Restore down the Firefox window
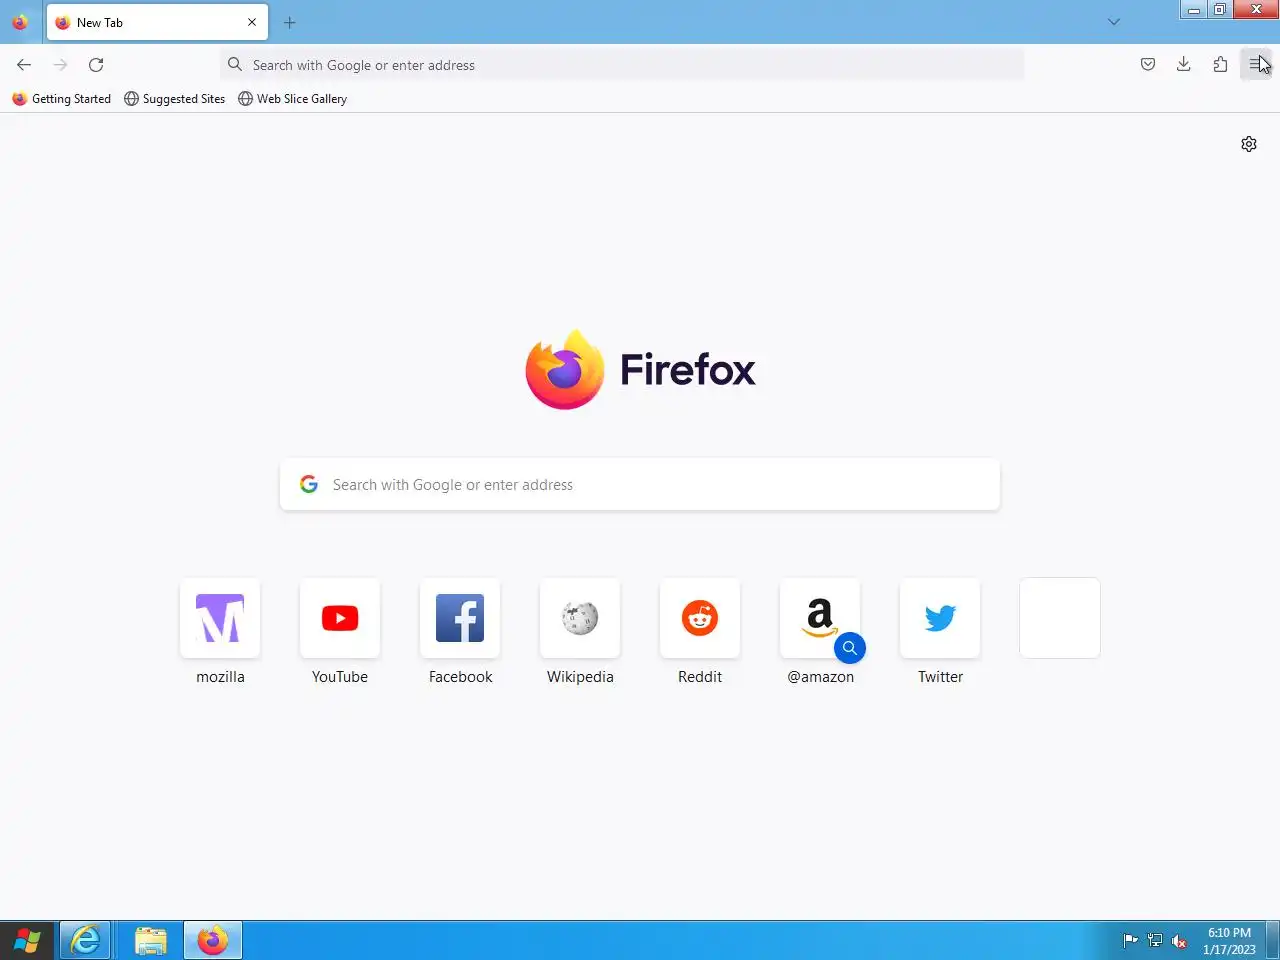The height and width of the screenshot is (960, 1280). coord(1219,10)
